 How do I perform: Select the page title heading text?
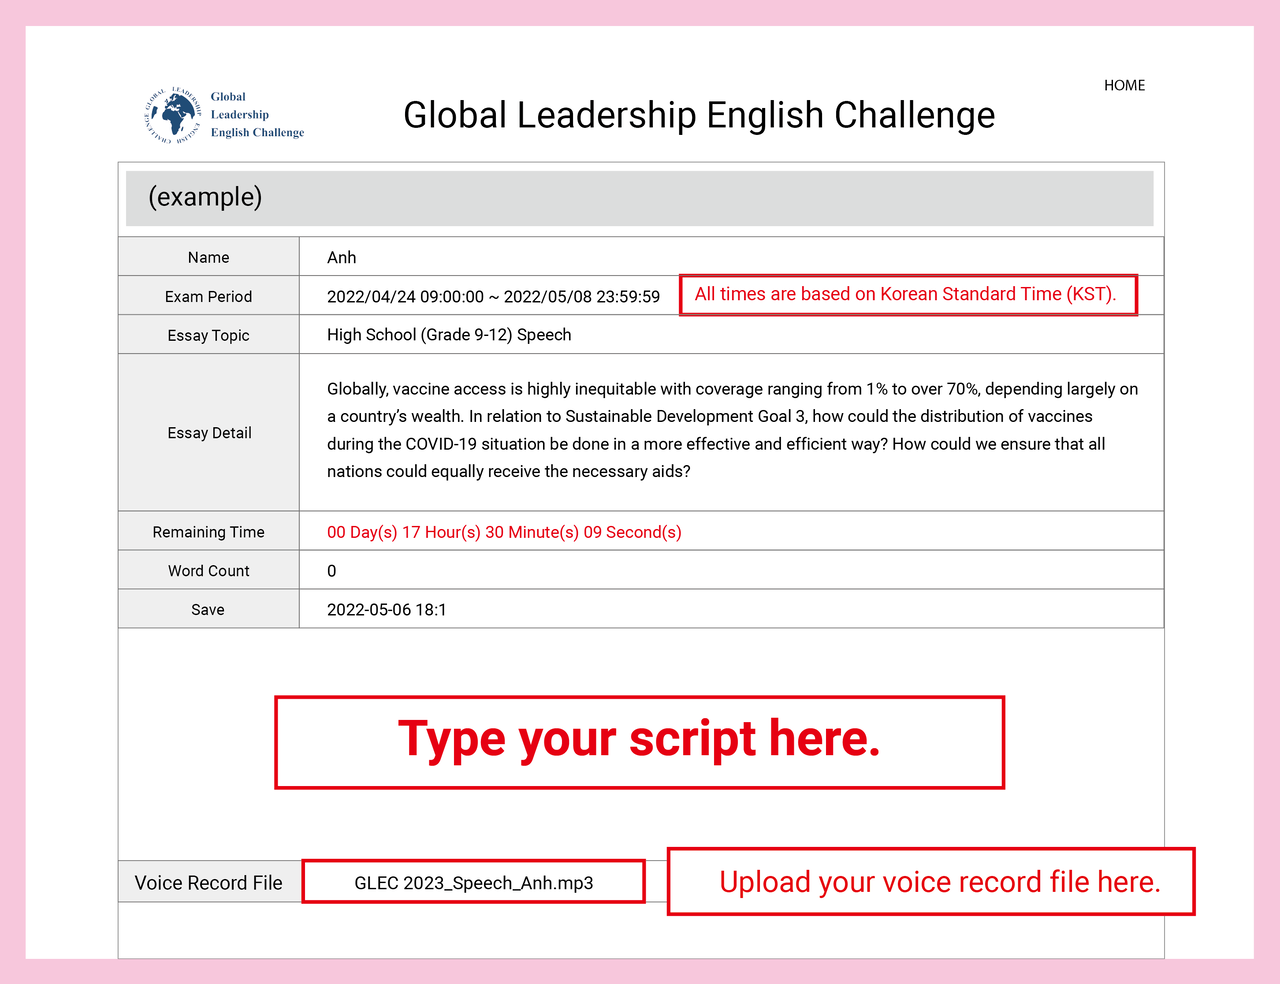[x=699, y=115]
